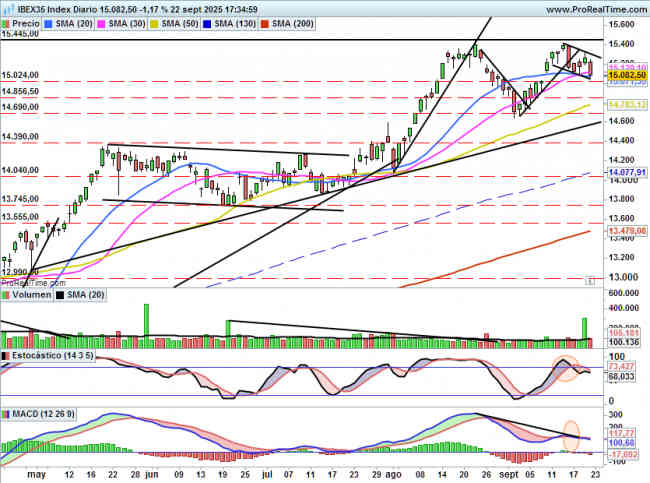This screenshot has height=483, width=650.
Task: Click the 13.555,00 level label
Action: [x=20, y=217]
